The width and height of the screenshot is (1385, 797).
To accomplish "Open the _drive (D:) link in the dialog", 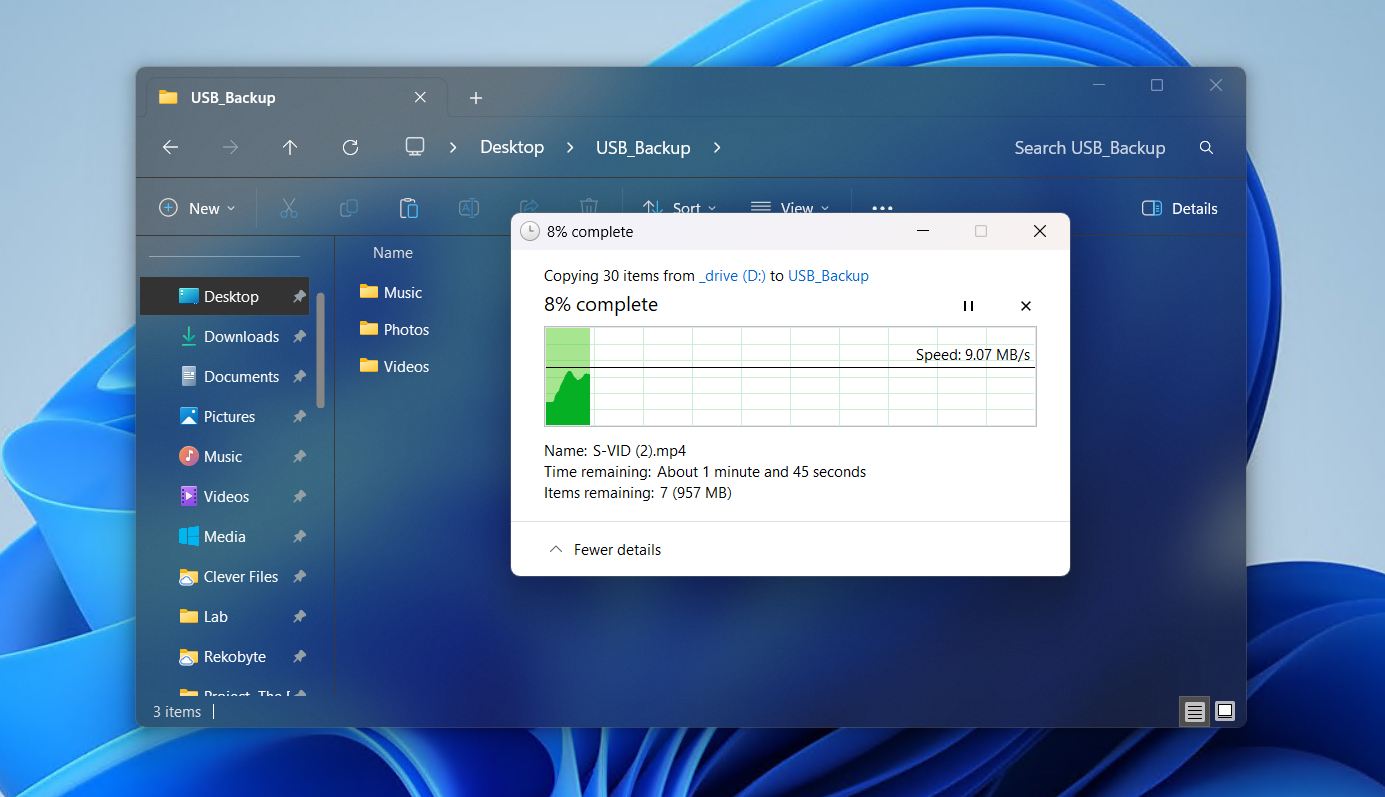I will (x=732, y=275).
